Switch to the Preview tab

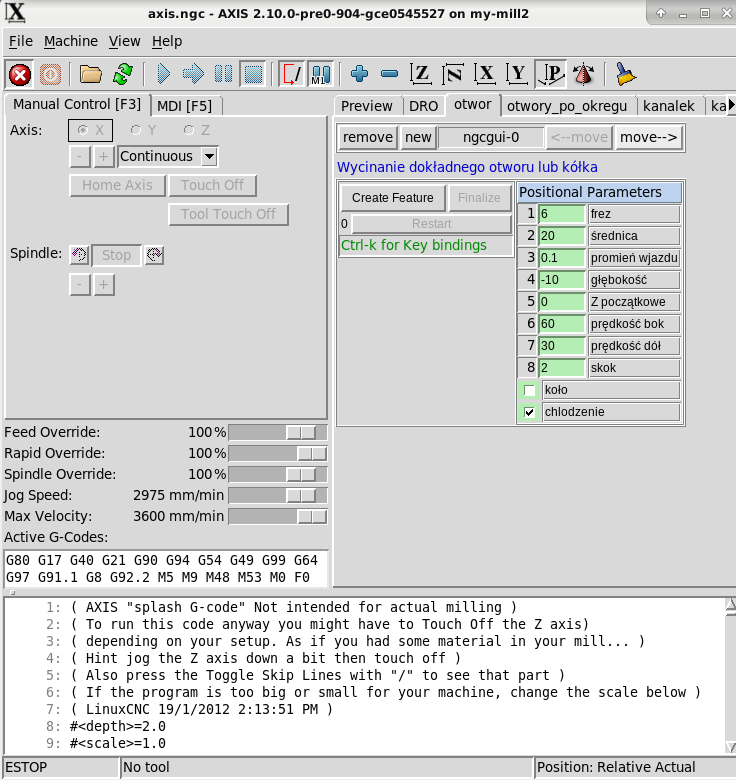(367, 106)
